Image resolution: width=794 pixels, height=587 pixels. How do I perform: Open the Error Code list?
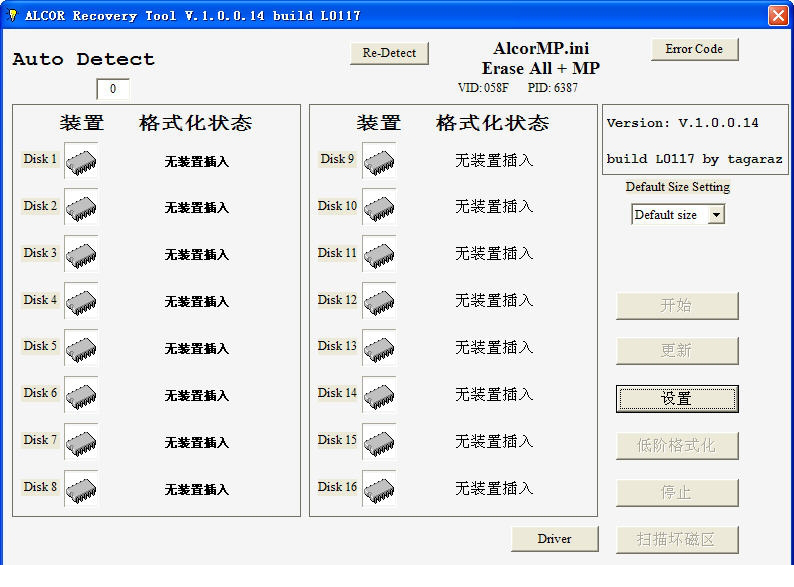[x=694, y=49]
